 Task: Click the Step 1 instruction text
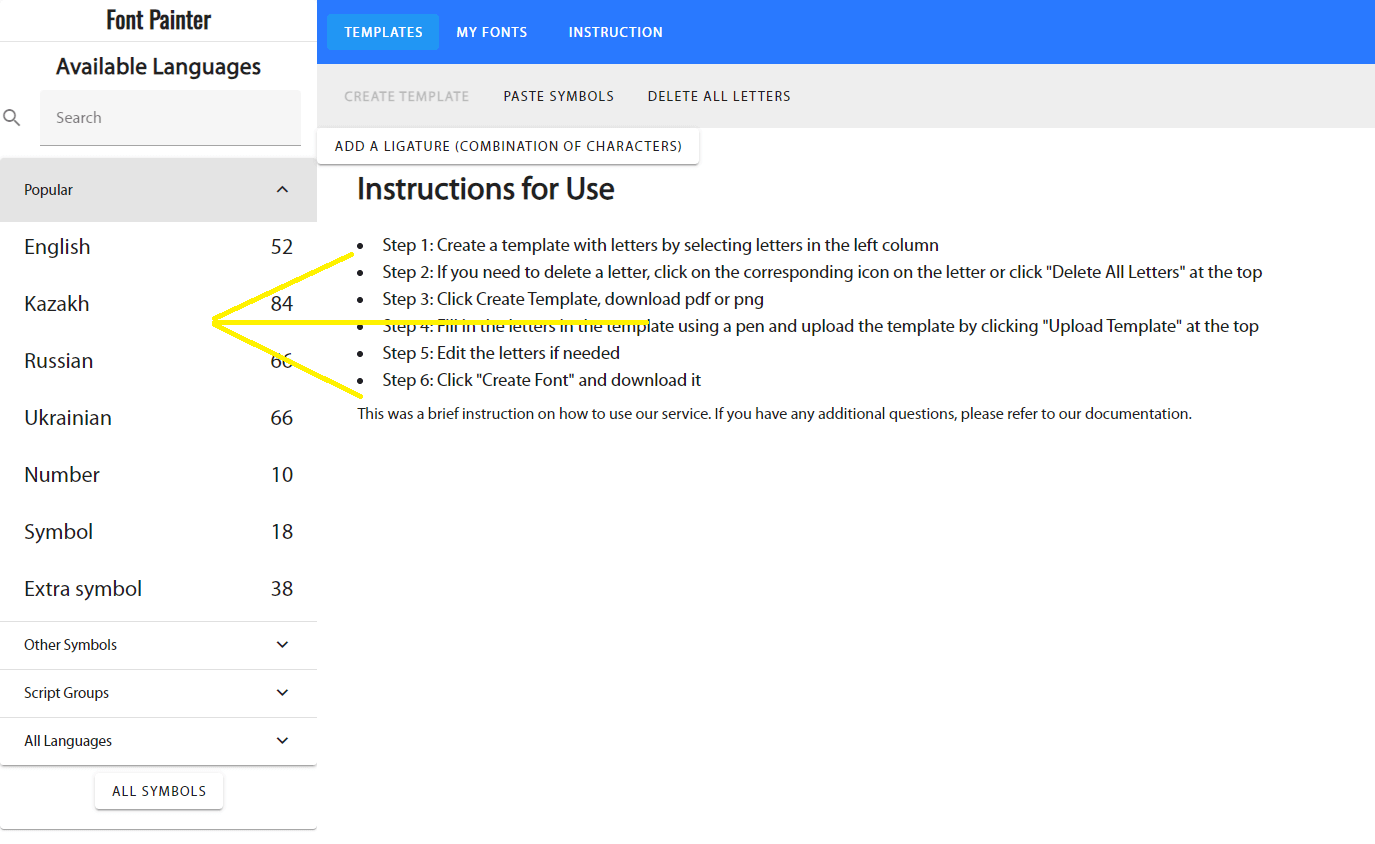[x=660, y=245]
